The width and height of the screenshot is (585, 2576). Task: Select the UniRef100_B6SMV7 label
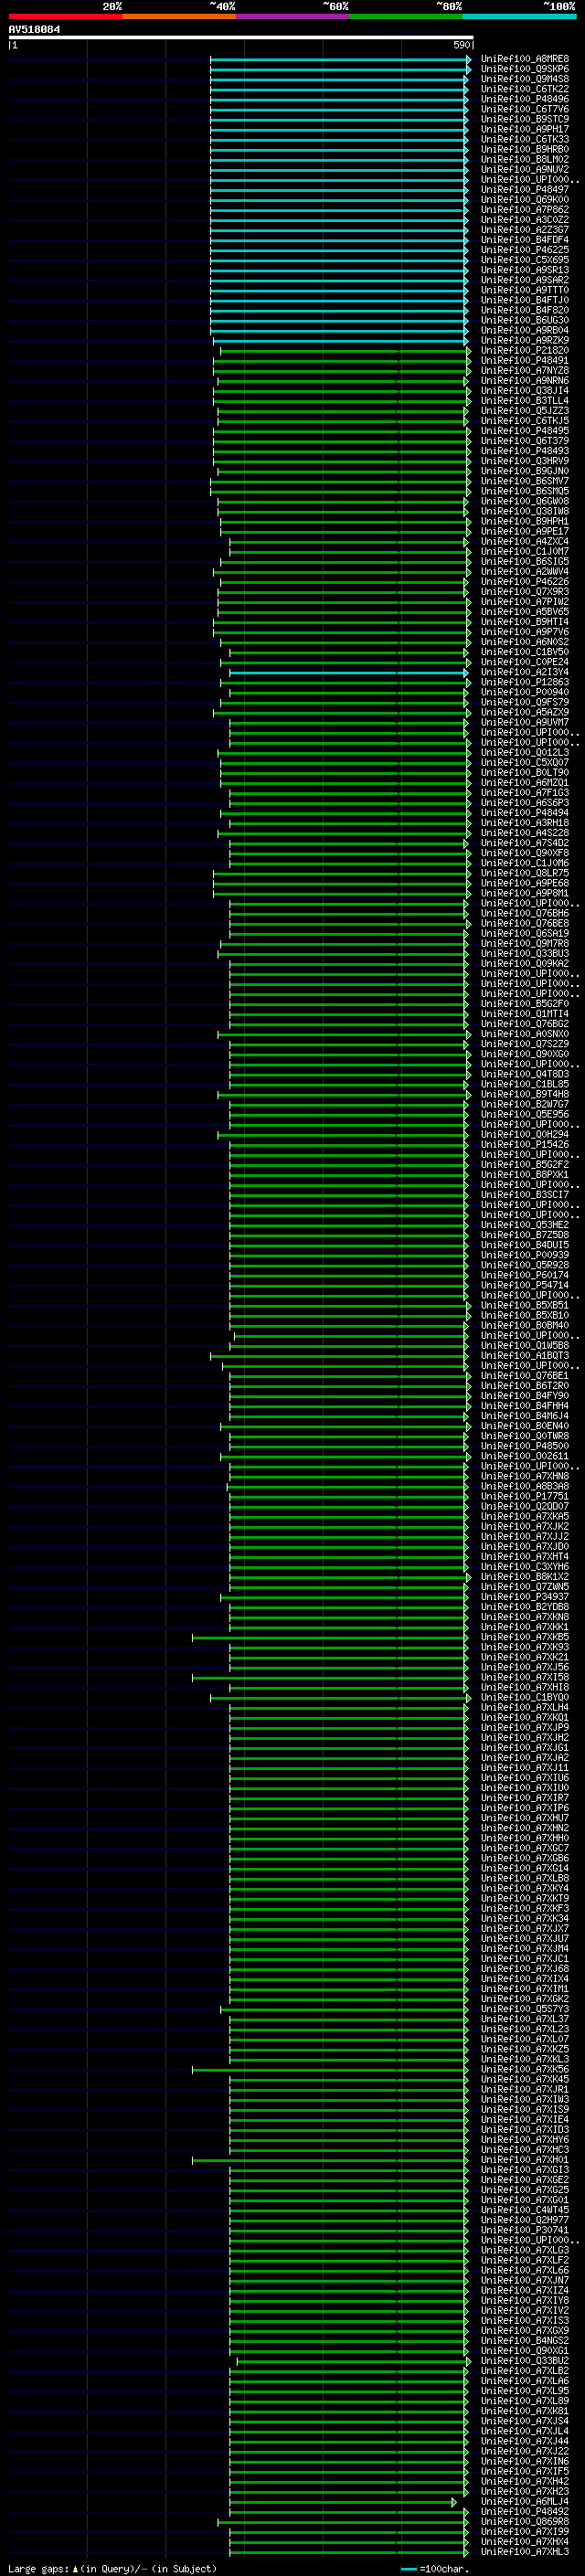(x=524, y=481)
